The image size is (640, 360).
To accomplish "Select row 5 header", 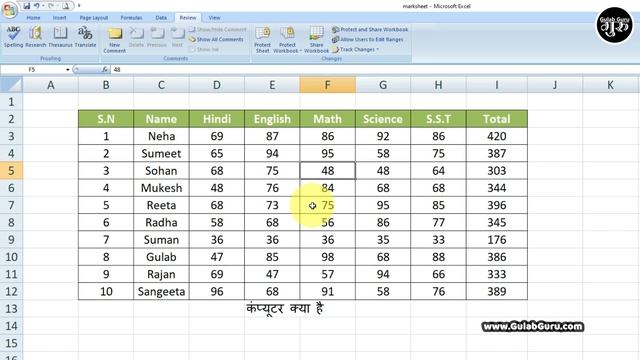I will click(11, 171).
